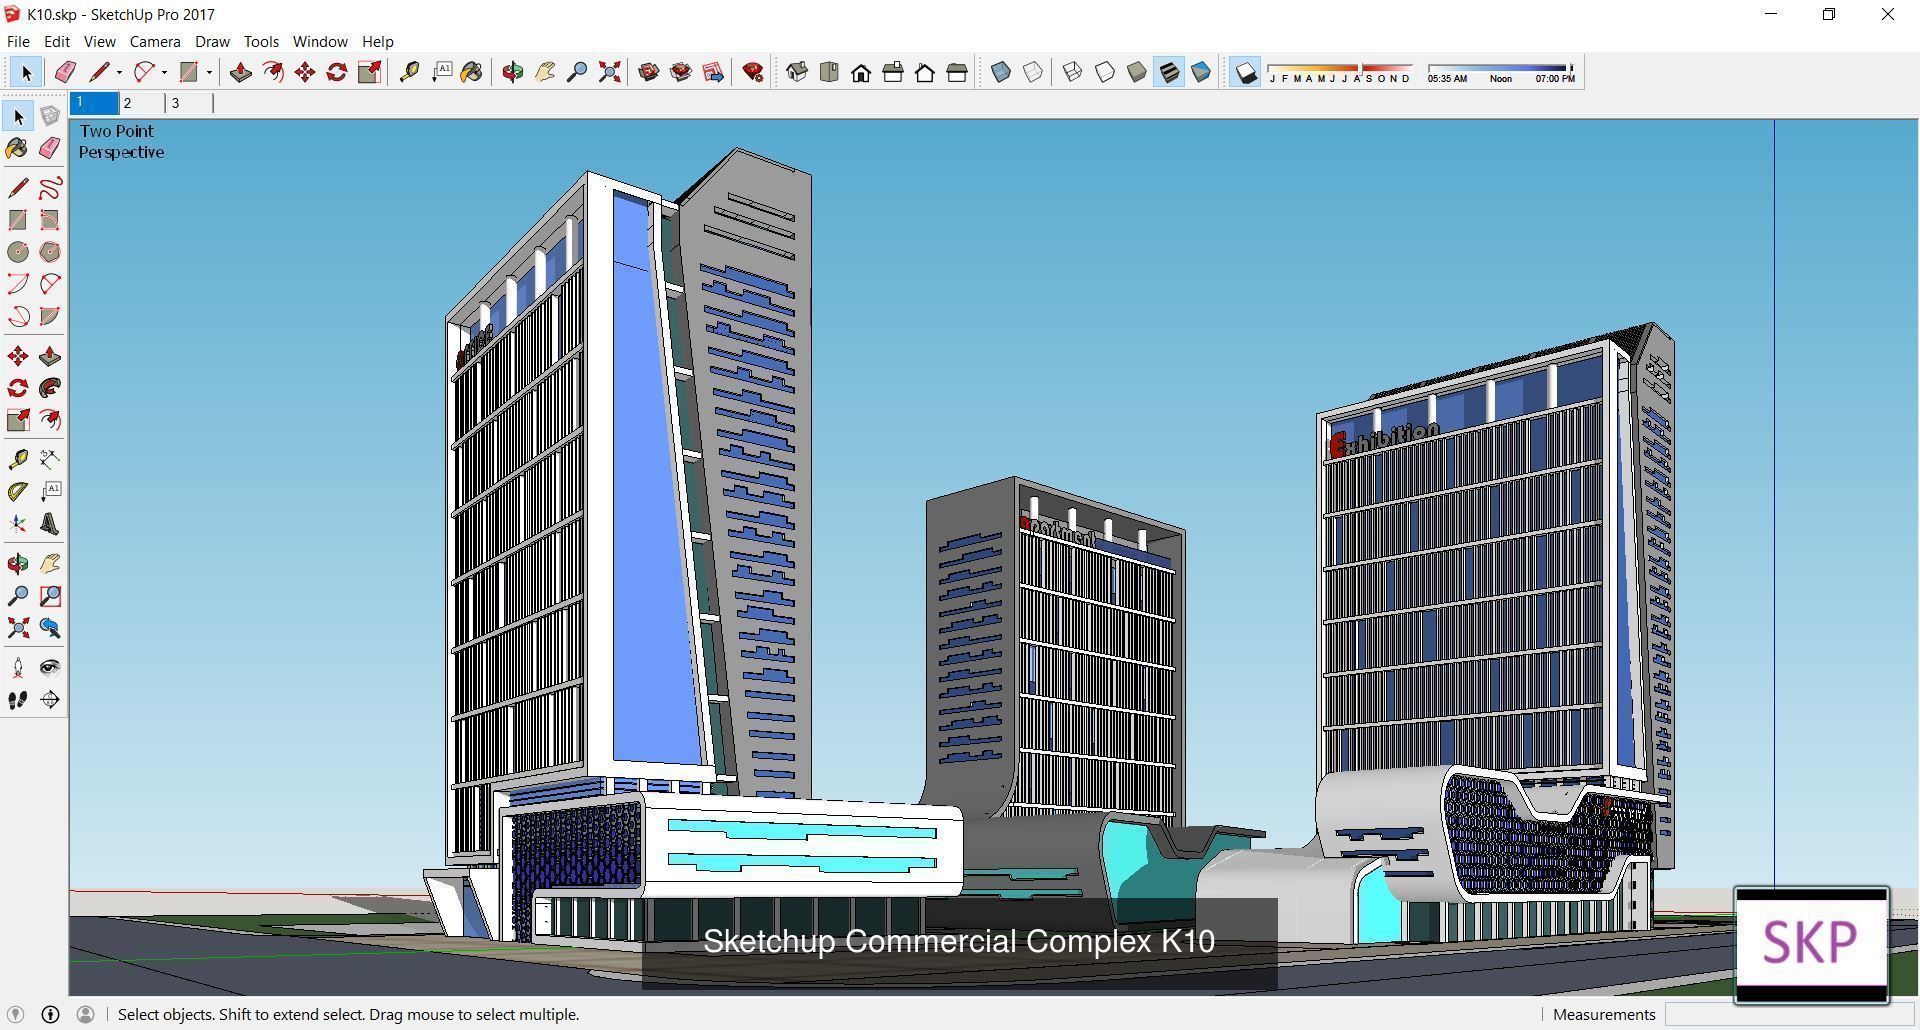Select the Dimension tool in the left toolbar
1920x1030 pixels.
tap(50, 460)
